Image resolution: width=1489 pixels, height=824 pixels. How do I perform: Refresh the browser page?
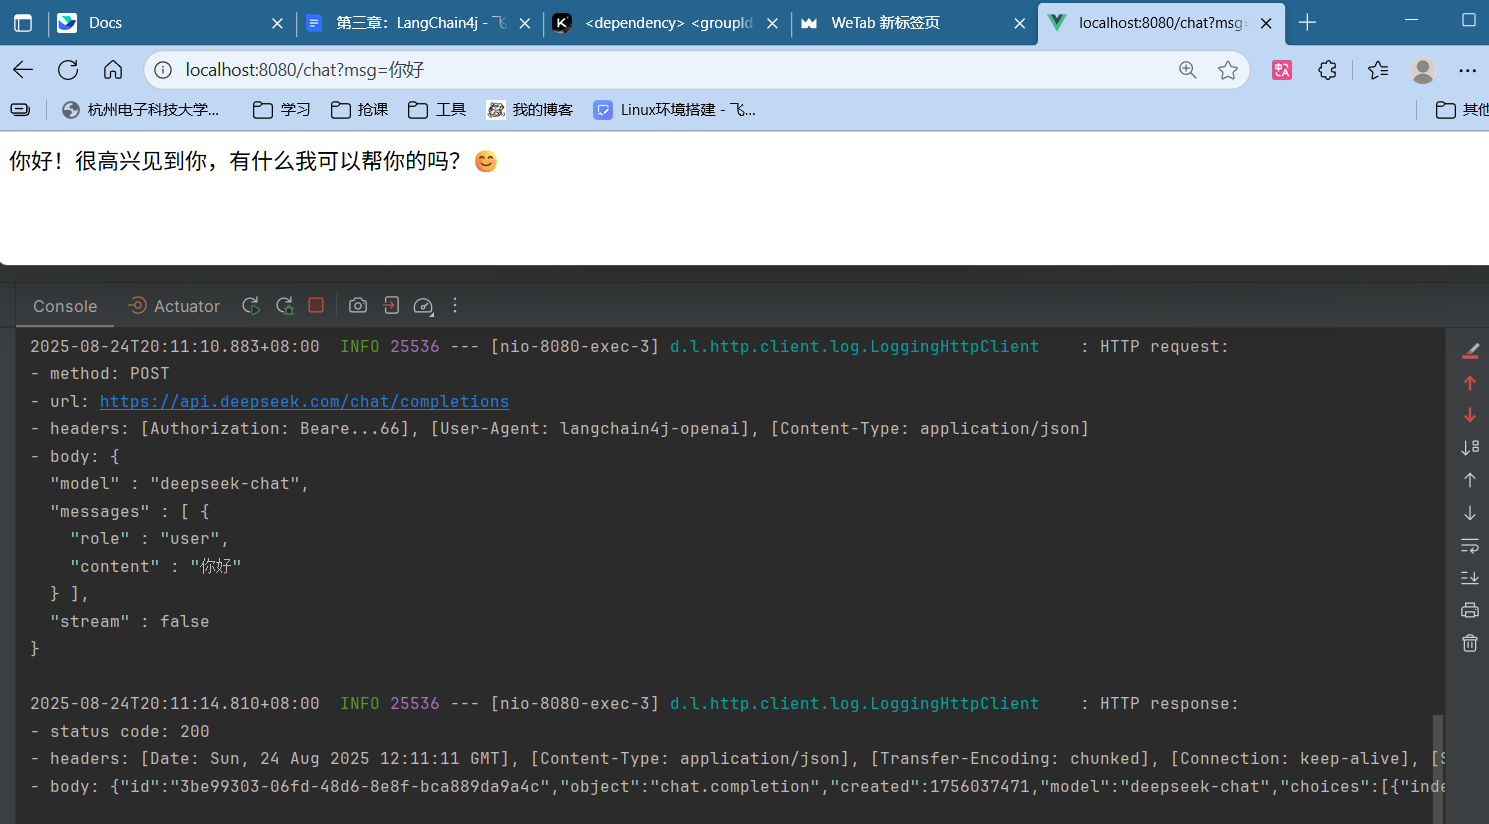(x=68, y=69)
